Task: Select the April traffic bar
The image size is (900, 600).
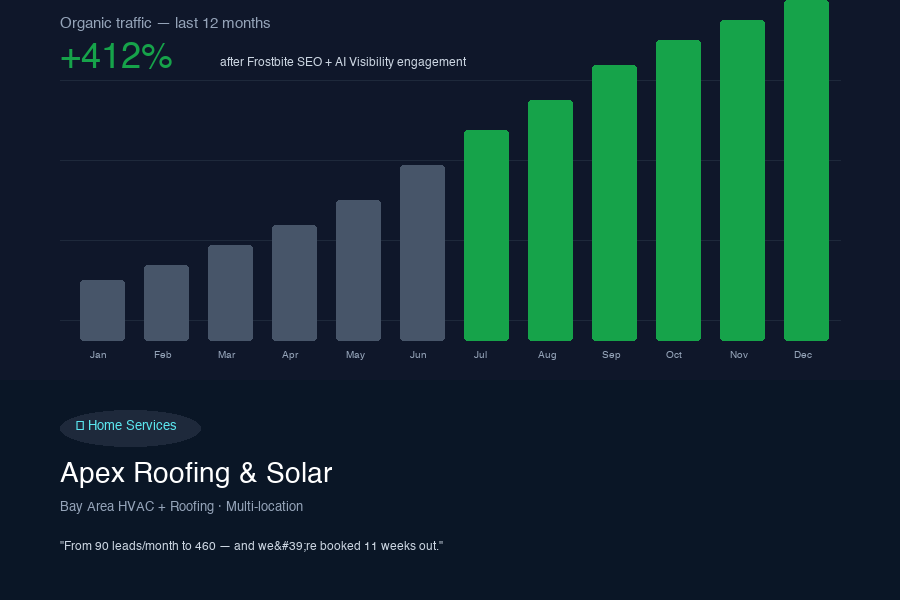Action: 294,283
